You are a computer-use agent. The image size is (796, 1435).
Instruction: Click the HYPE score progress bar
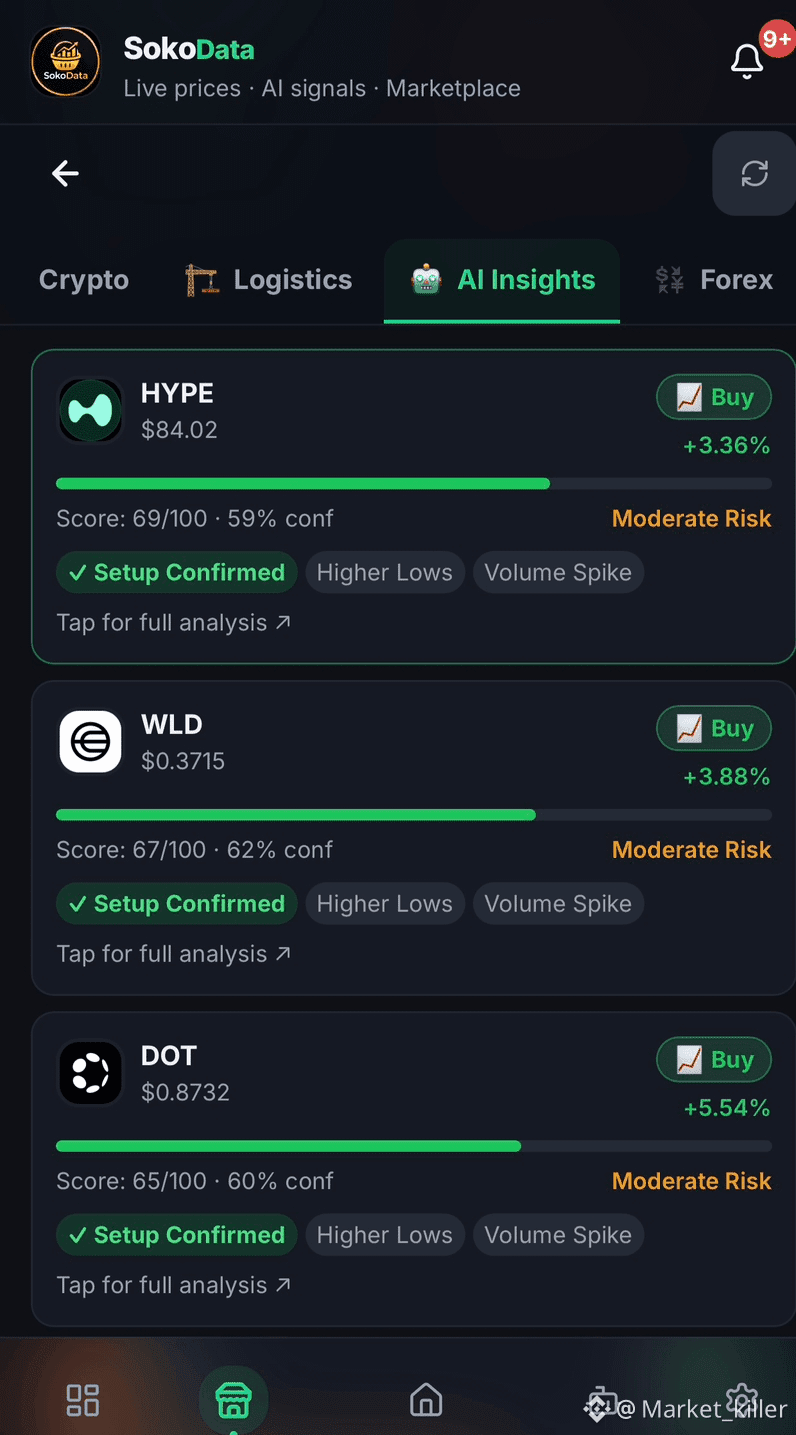click(414, 484)
